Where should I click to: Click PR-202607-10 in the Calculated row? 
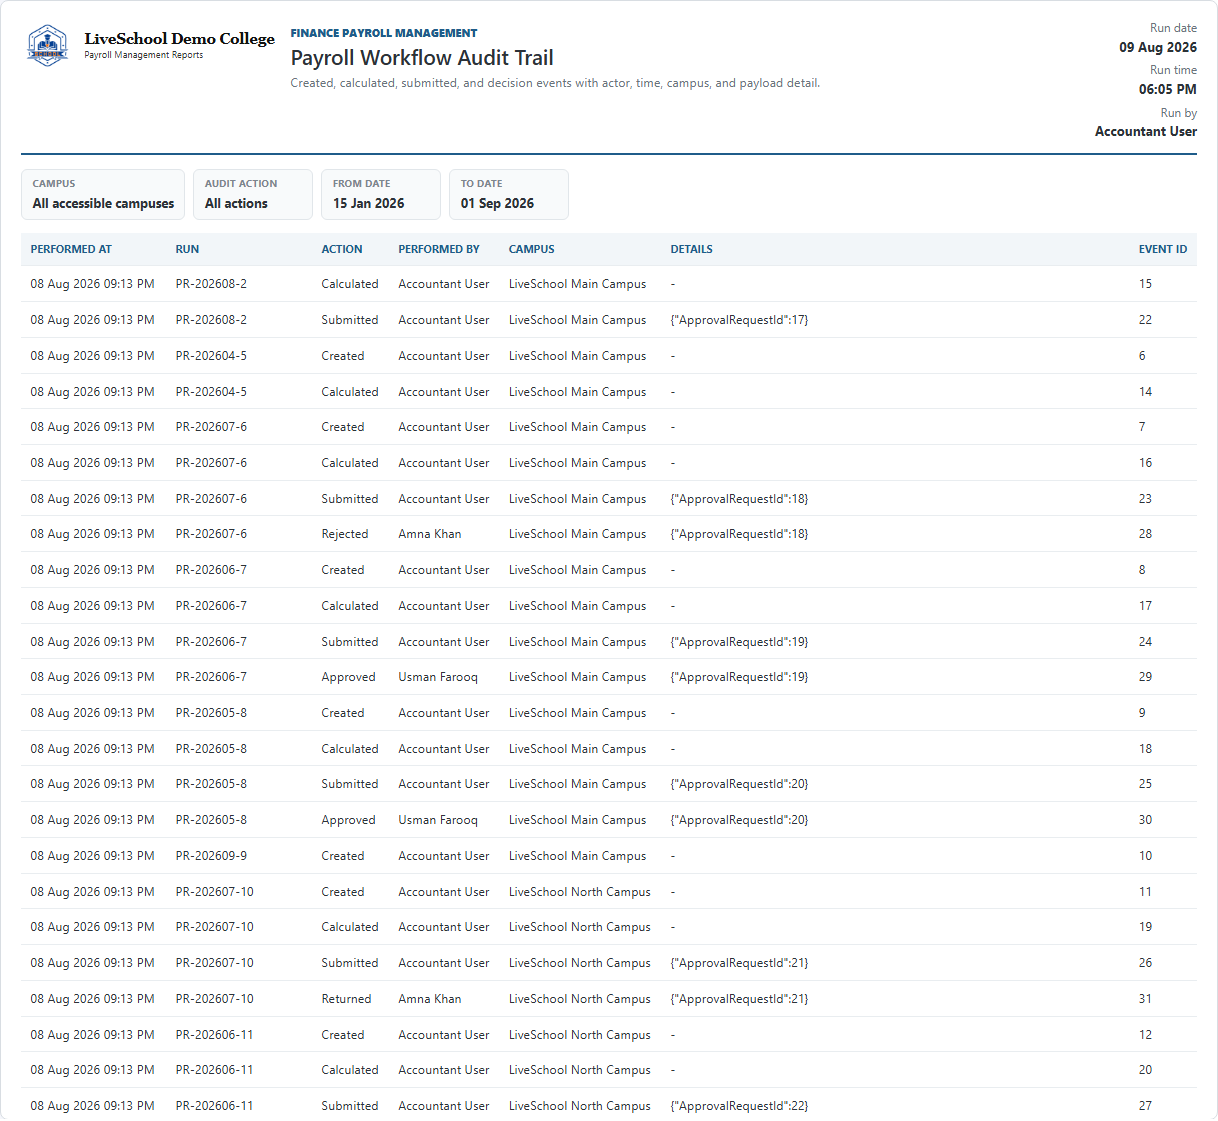pyautogui.click(x=215, y=927)
